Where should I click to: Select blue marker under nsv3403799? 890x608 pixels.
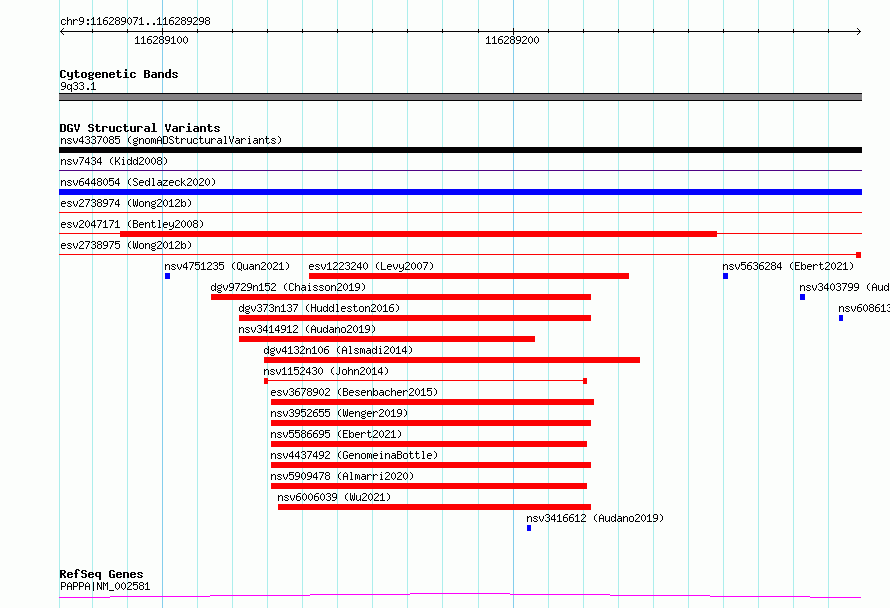803,297
